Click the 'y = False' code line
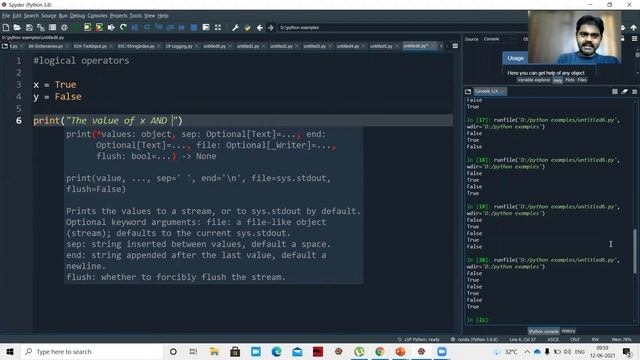This screenshot has height=360, width=640. point(57,97)
